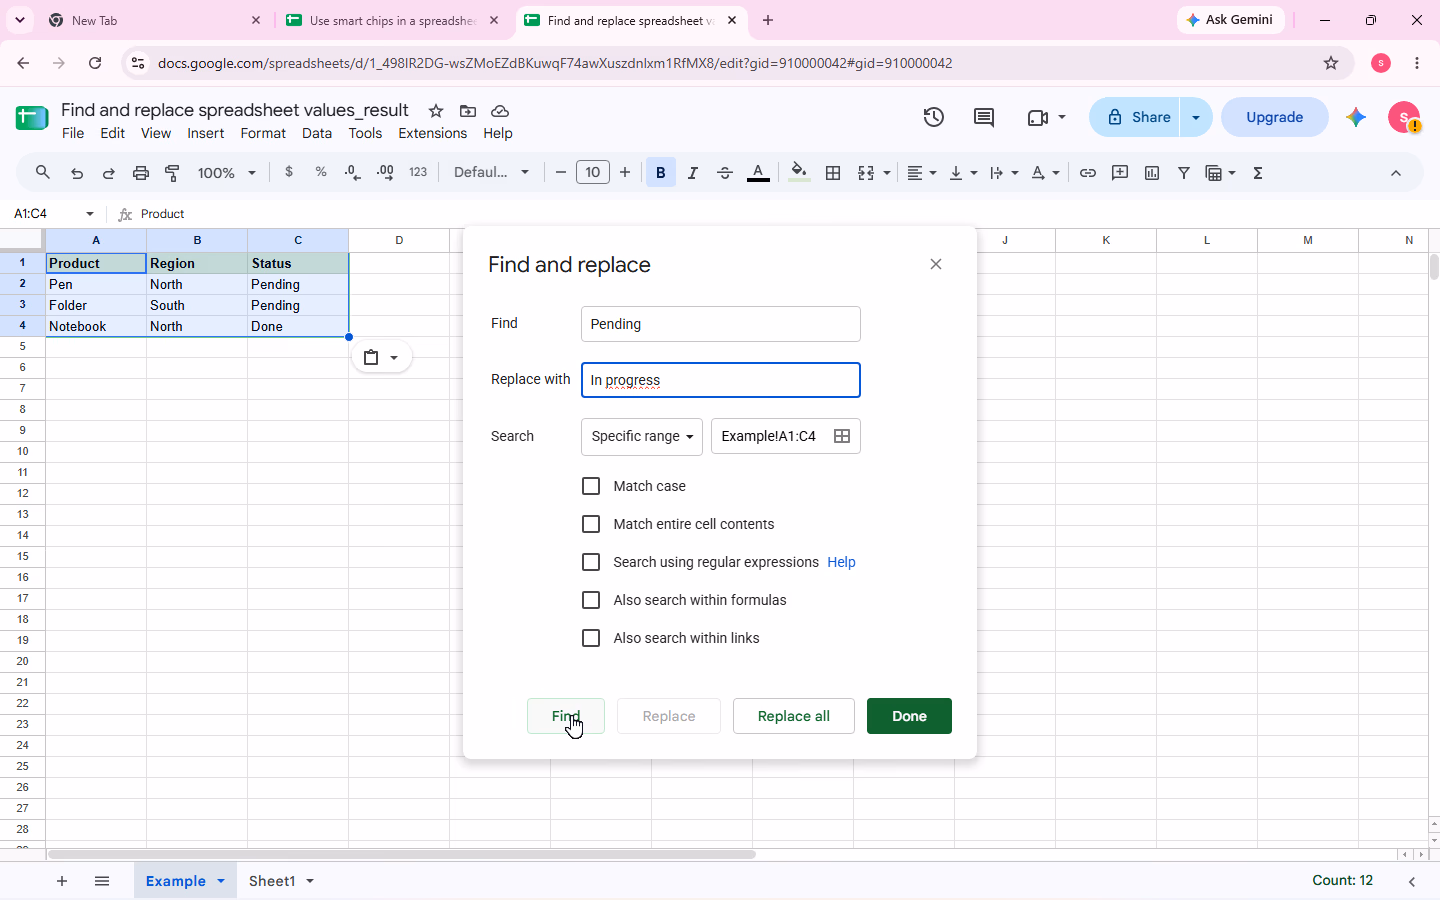Toggle bold formatting
Image resolution: width=1440 pixels, height=900 pixels.
pyautogui.click(x=660, y=173)
